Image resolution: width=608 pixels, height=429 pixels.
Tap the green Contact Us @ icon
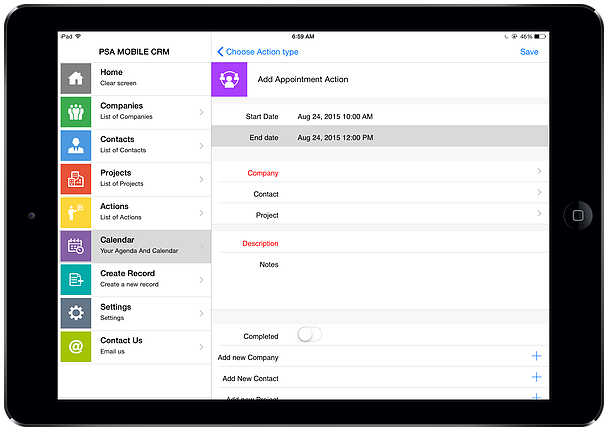(x=76, y=347)
